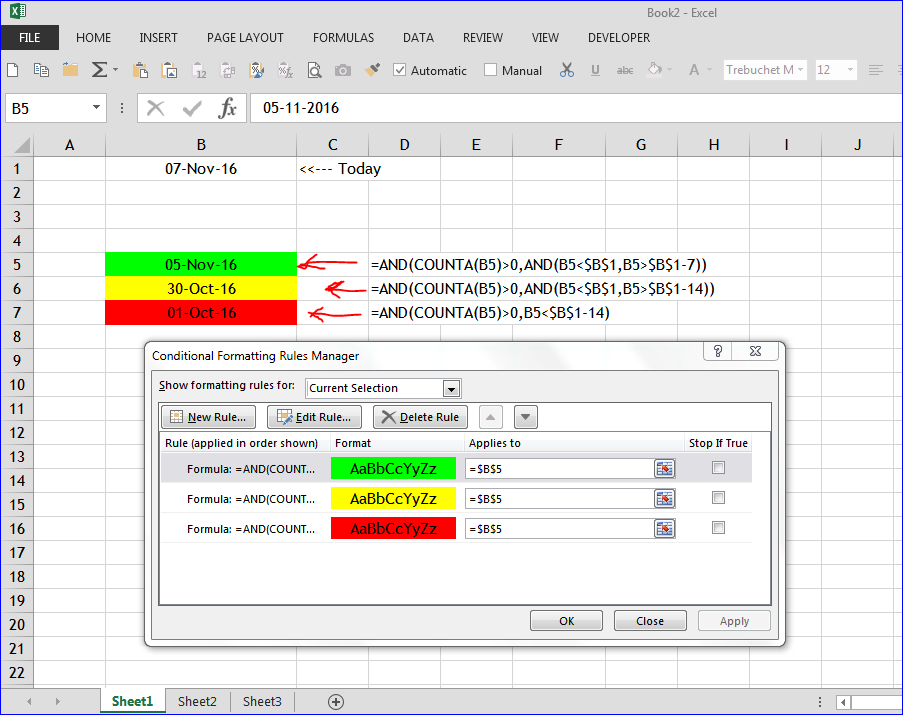Click the Cut scissors icon
This screenshot has height=715, width=903.
(567, 70)
